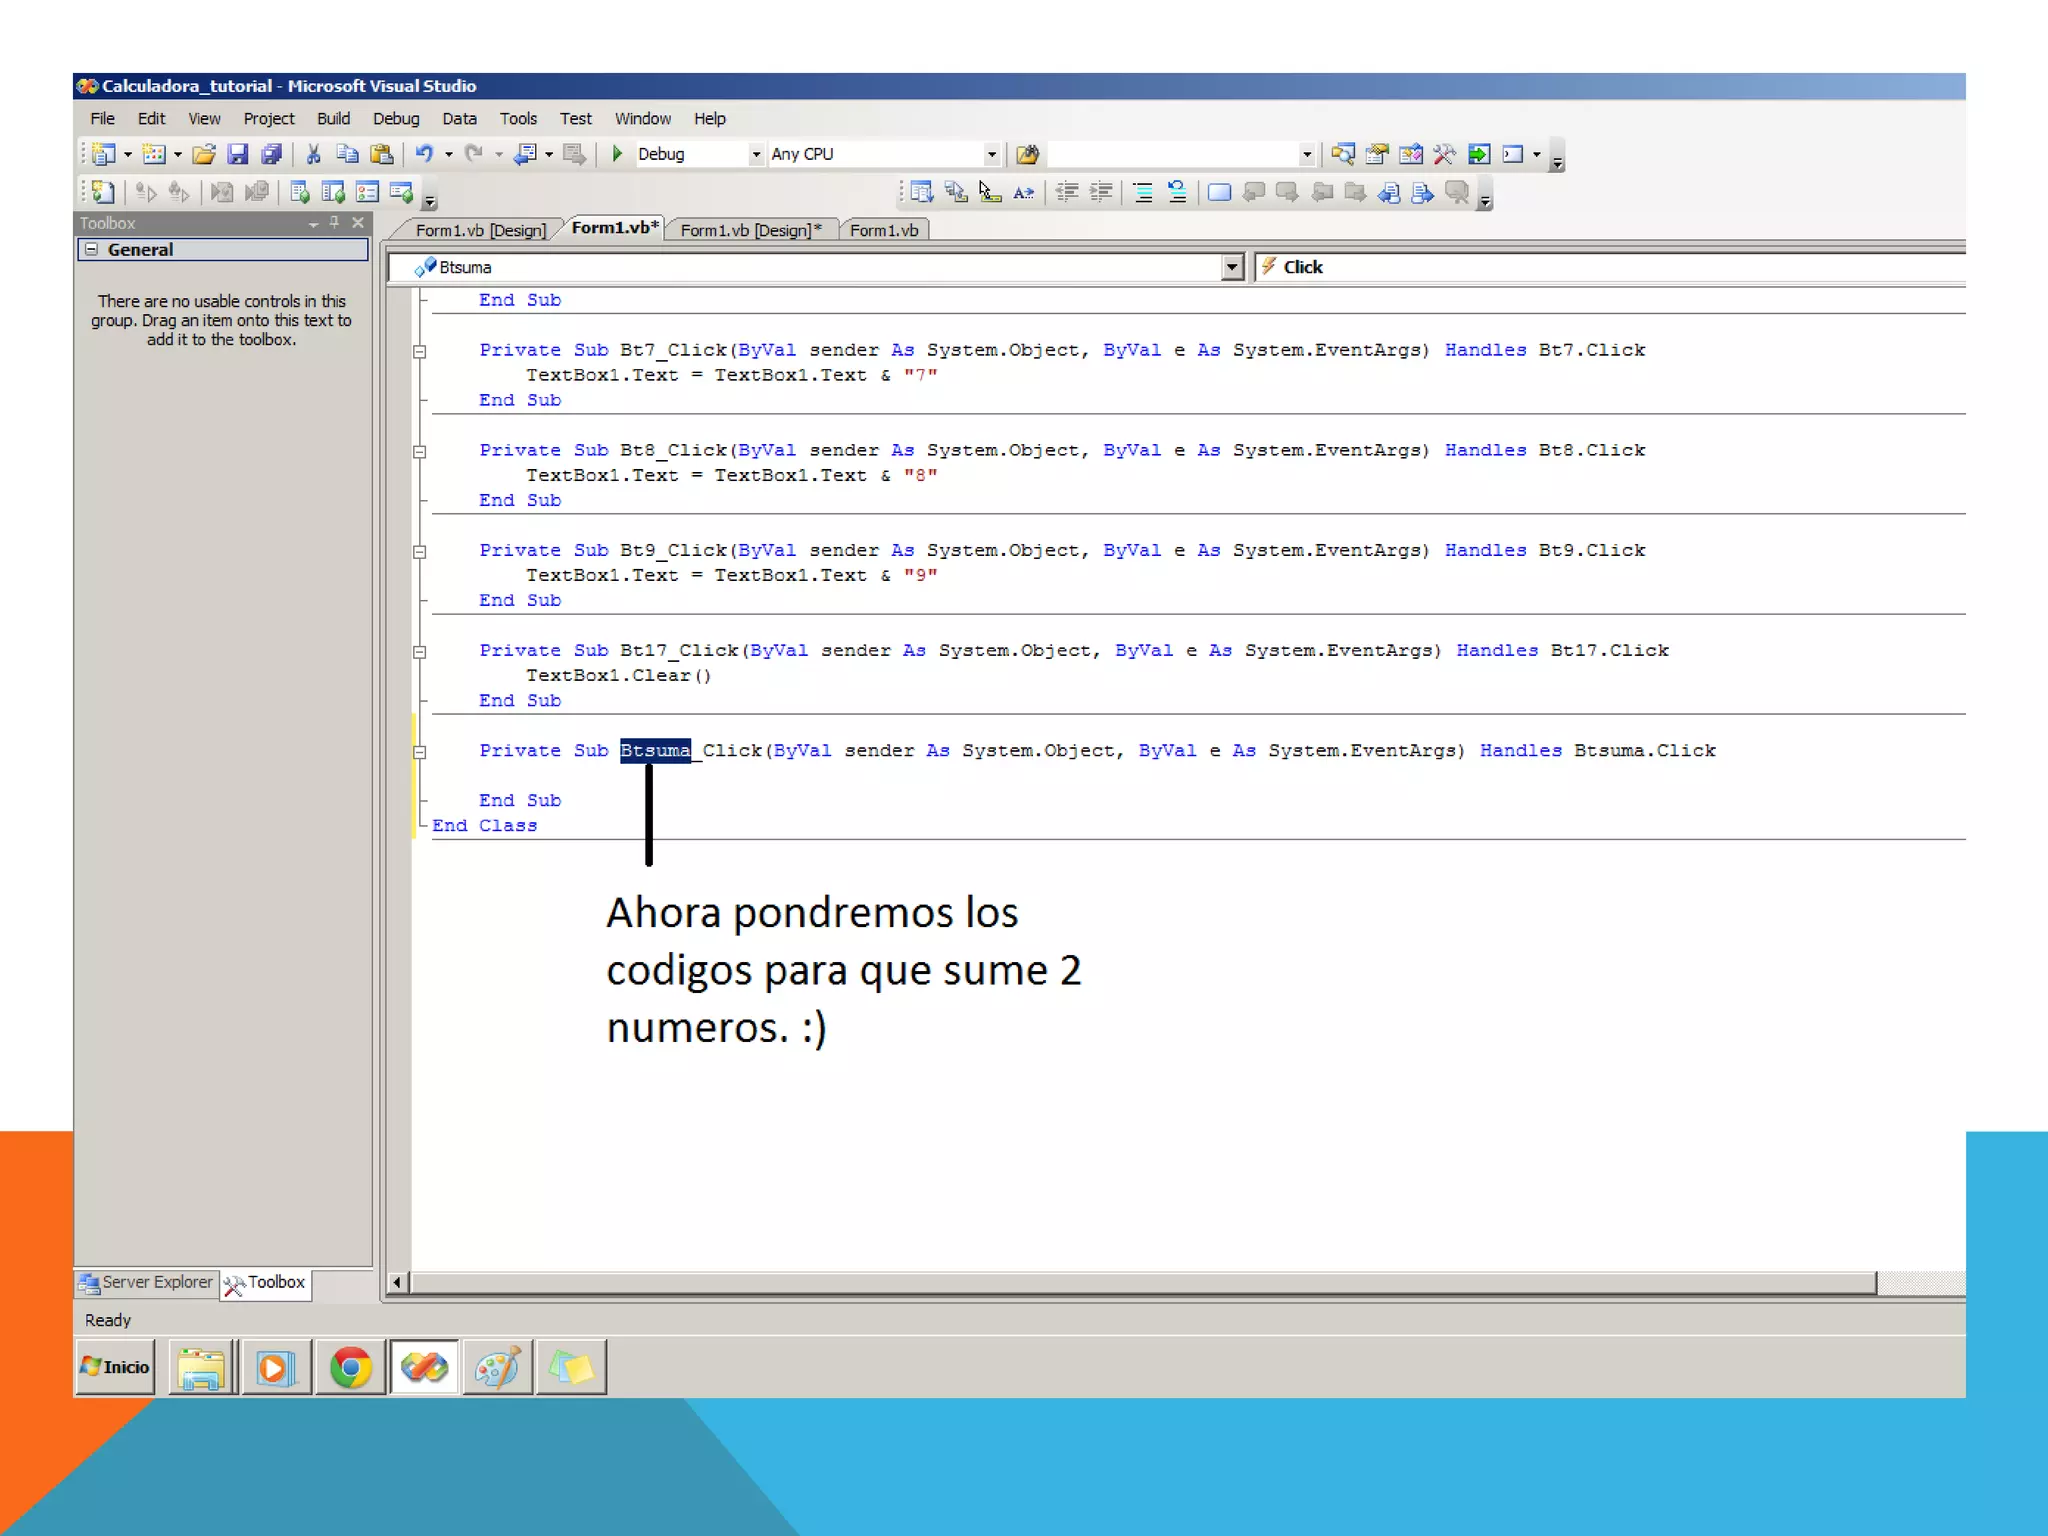This screenshot has height=1536, width=2048.
Task: Open the media player taskbar icon
Action: click(x=276, y=1367)
